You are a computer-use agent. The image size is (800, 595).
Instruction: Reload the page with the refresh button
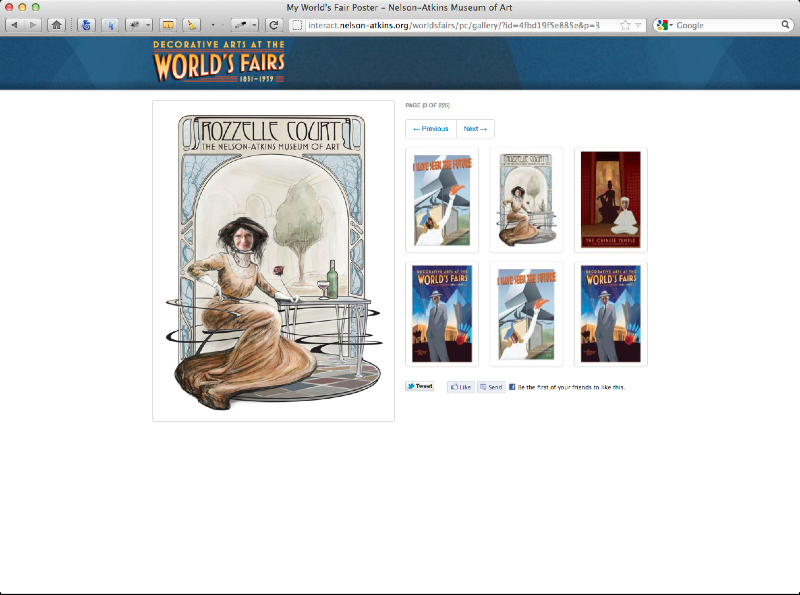click(x=274, y=25)
